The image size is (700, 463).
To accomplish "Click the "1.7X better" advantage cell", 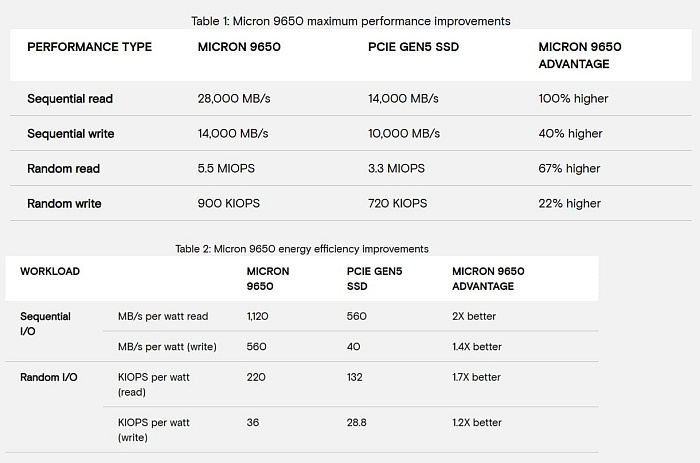I will (477, 377).
